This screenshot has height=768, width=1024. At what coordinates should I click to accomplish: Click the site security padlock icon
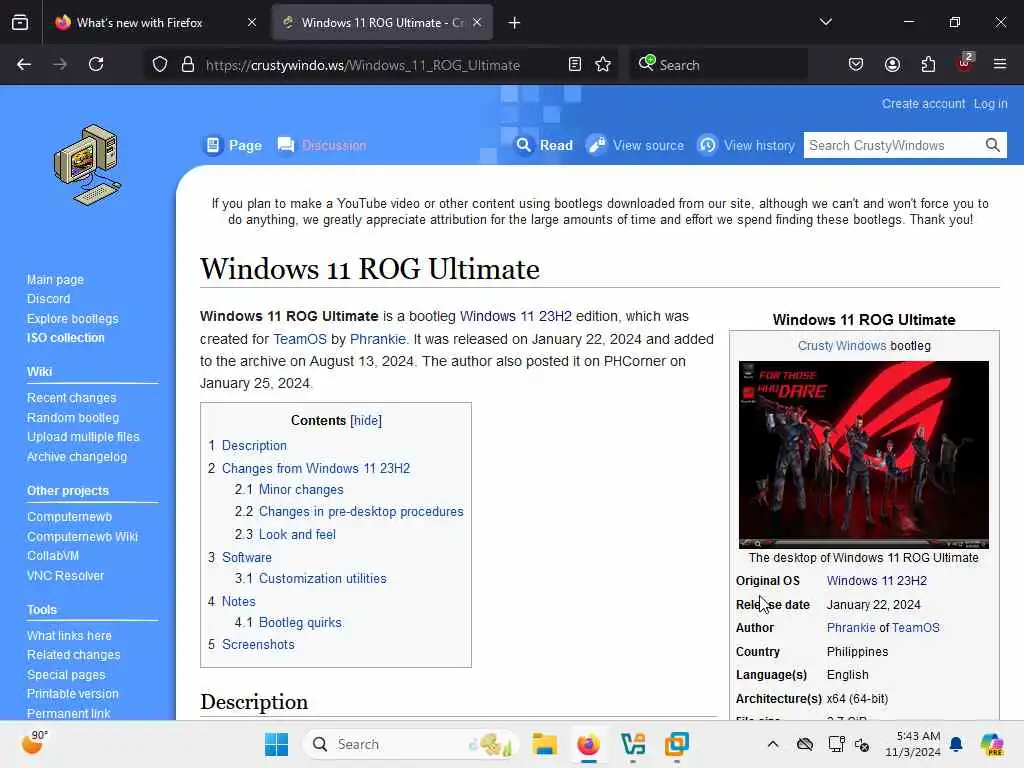188,65
